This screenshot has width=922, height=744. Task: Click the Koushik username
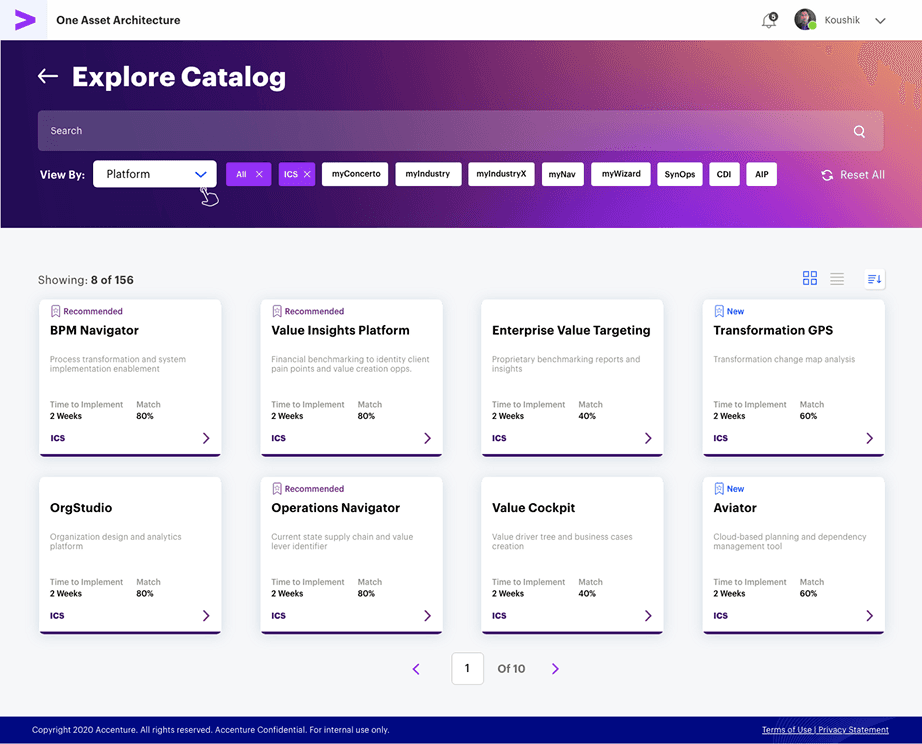[842, 20]
